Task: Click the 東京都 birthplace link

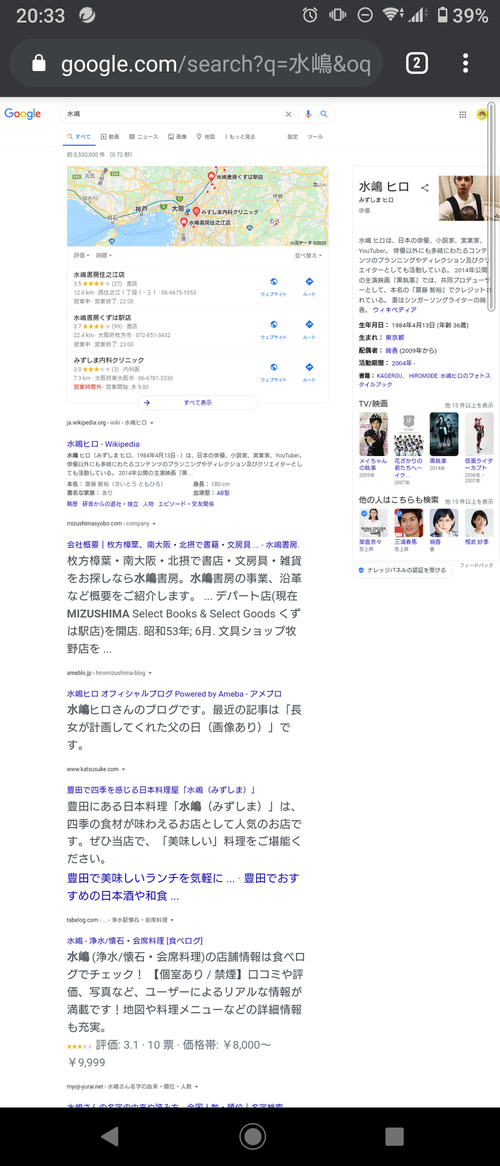Action: [x=394, y=337]
